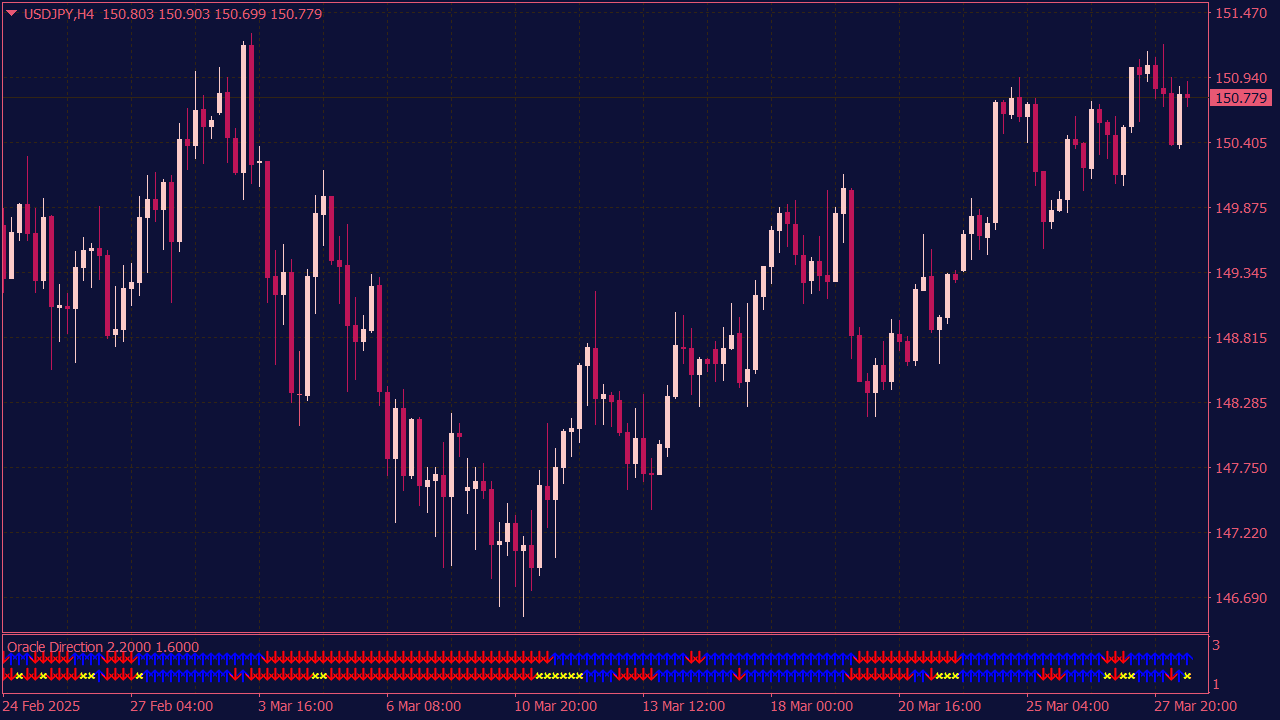Viewport: 1280px width, 720px height.
Task: Click price scale value 147.220
Action: click(x=1240, y=533)
